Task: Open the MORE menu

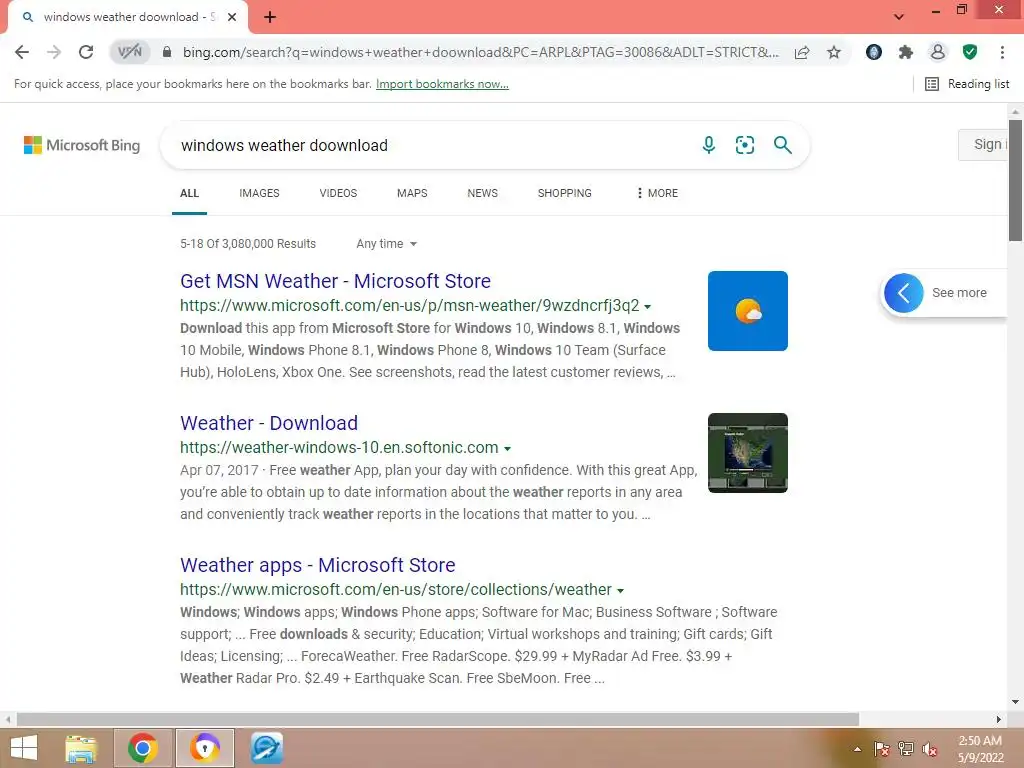Action: [657, 193]
